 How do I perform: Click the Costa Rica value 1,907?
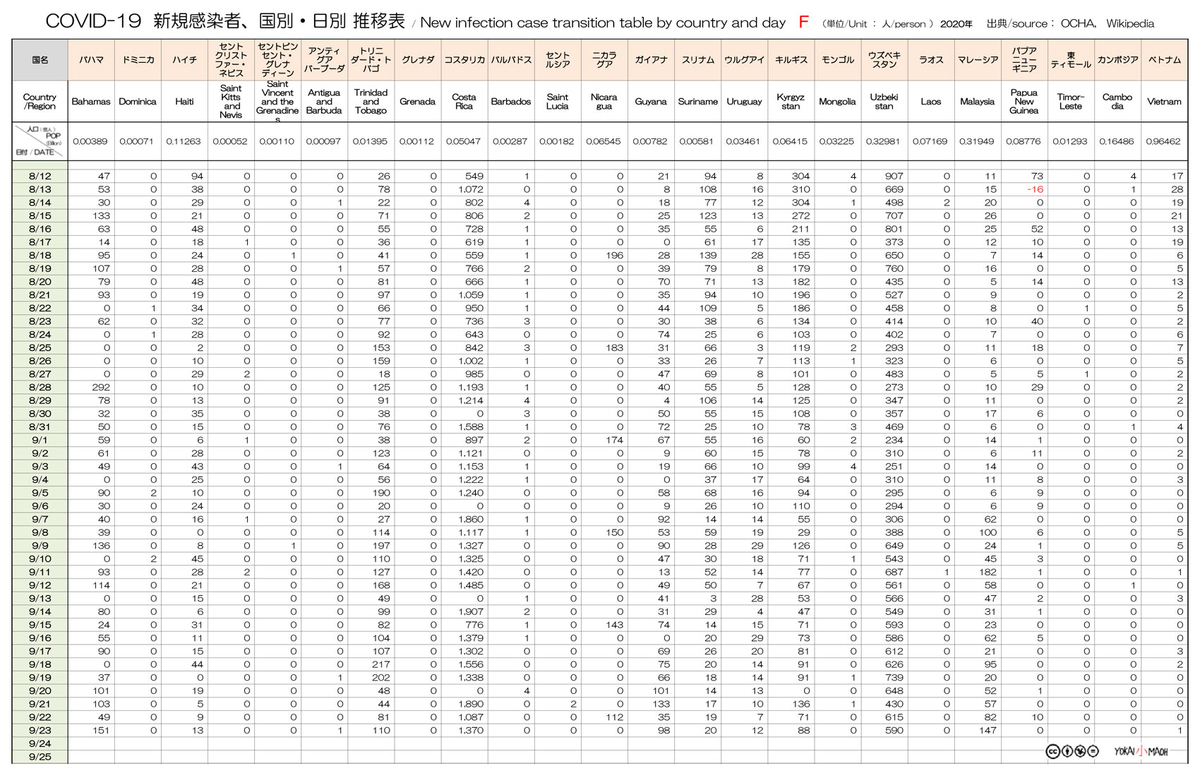tap(470, 610)
